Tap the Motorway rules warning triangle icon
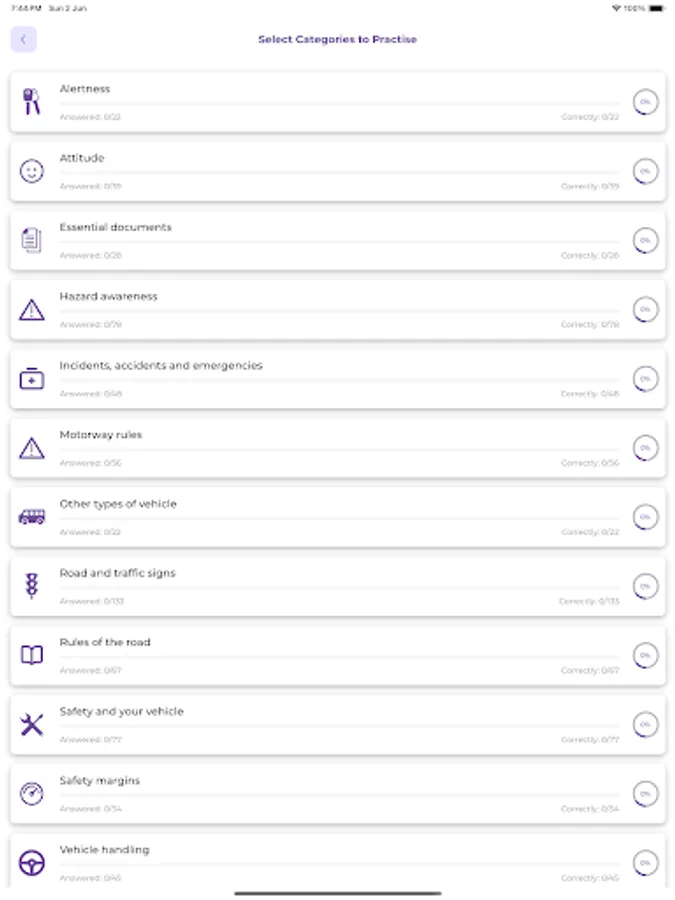The height and width of the screenshot is (900, 675). tap(31, 447)
